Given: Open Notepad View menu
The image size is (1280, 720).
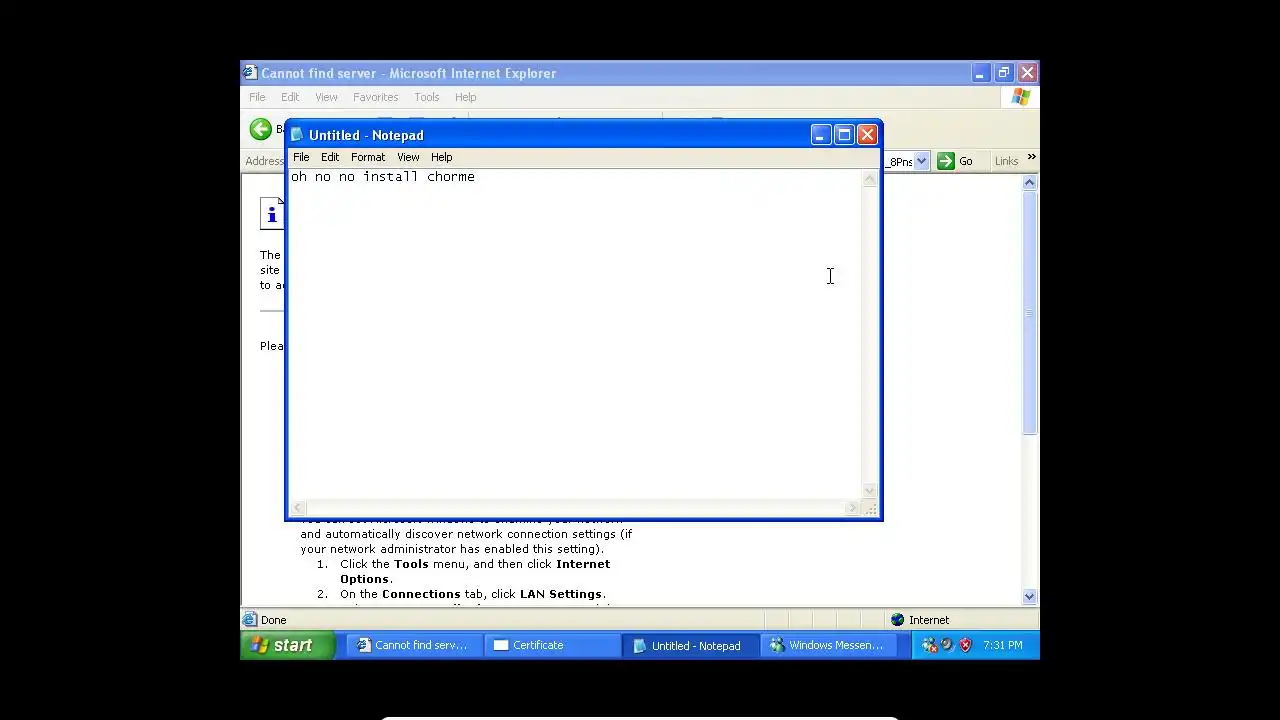Looking at the screenshot, I should coord(408,157).
